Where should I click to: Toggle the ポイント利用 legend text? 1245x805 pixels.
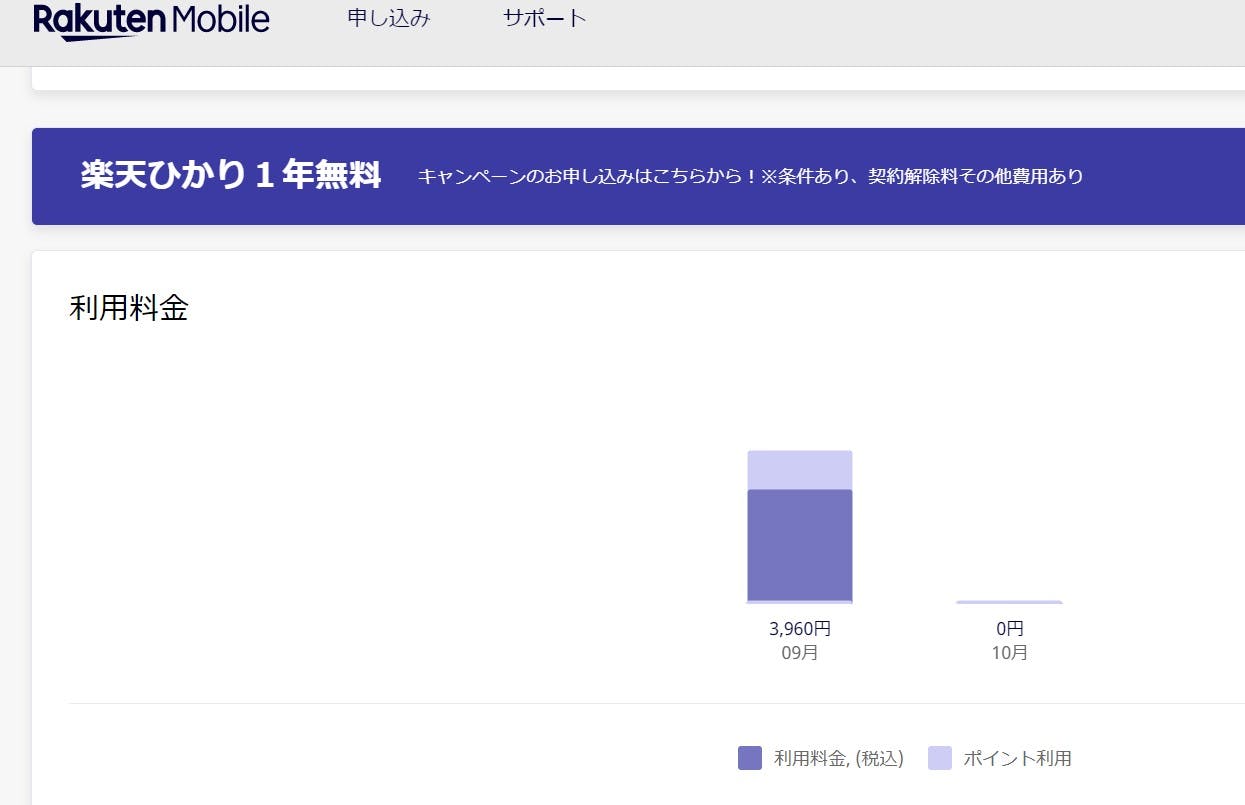coord(1017,759)
